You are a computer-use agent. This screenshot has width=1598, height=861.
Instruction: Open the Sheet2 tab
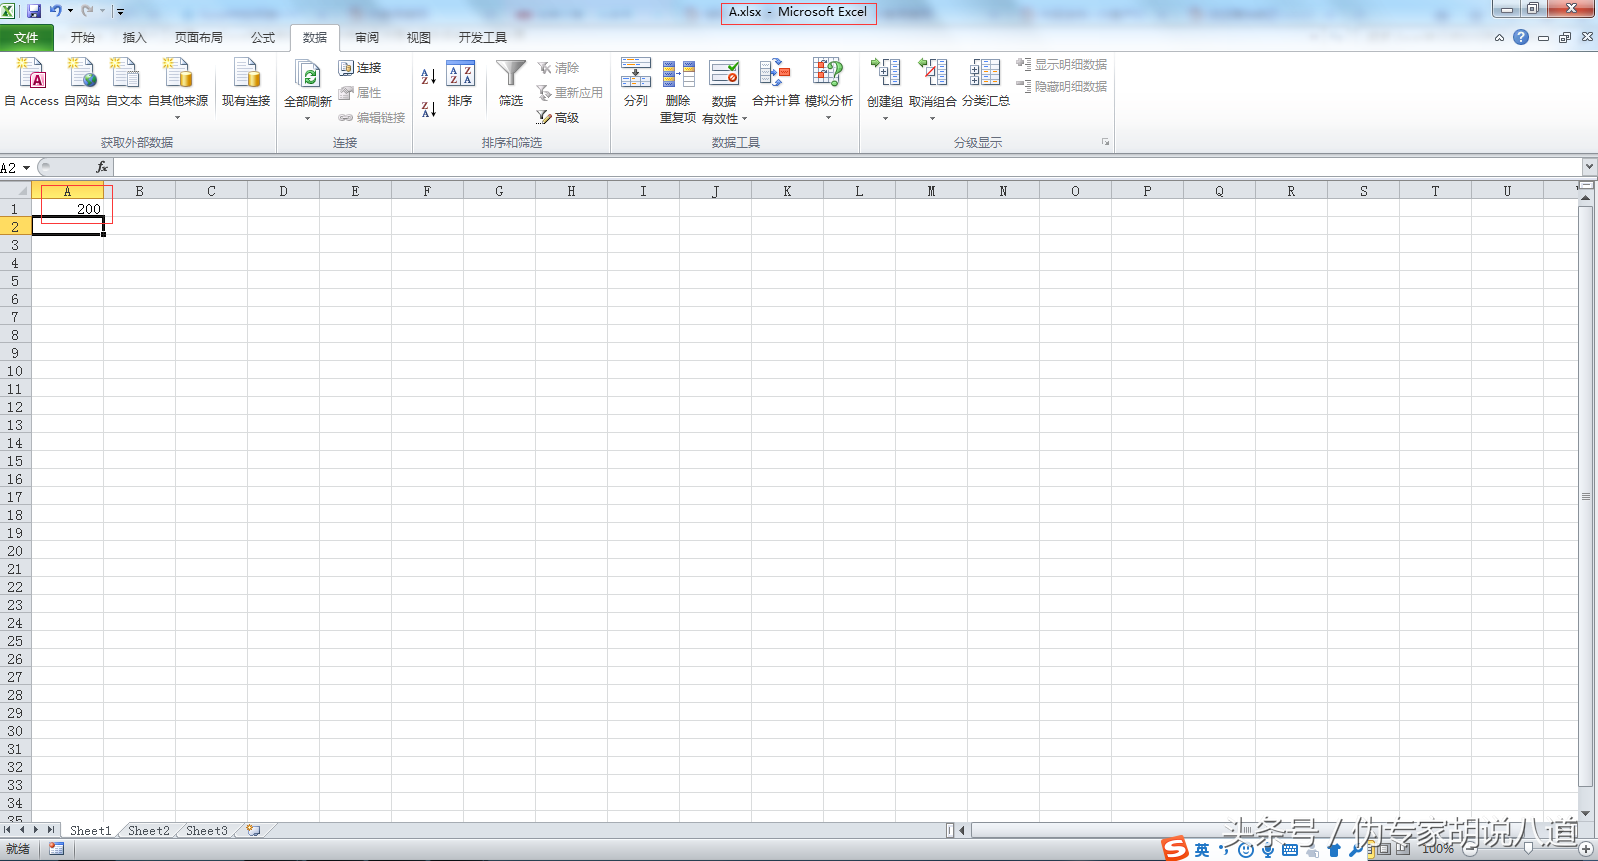click(149, 831)
